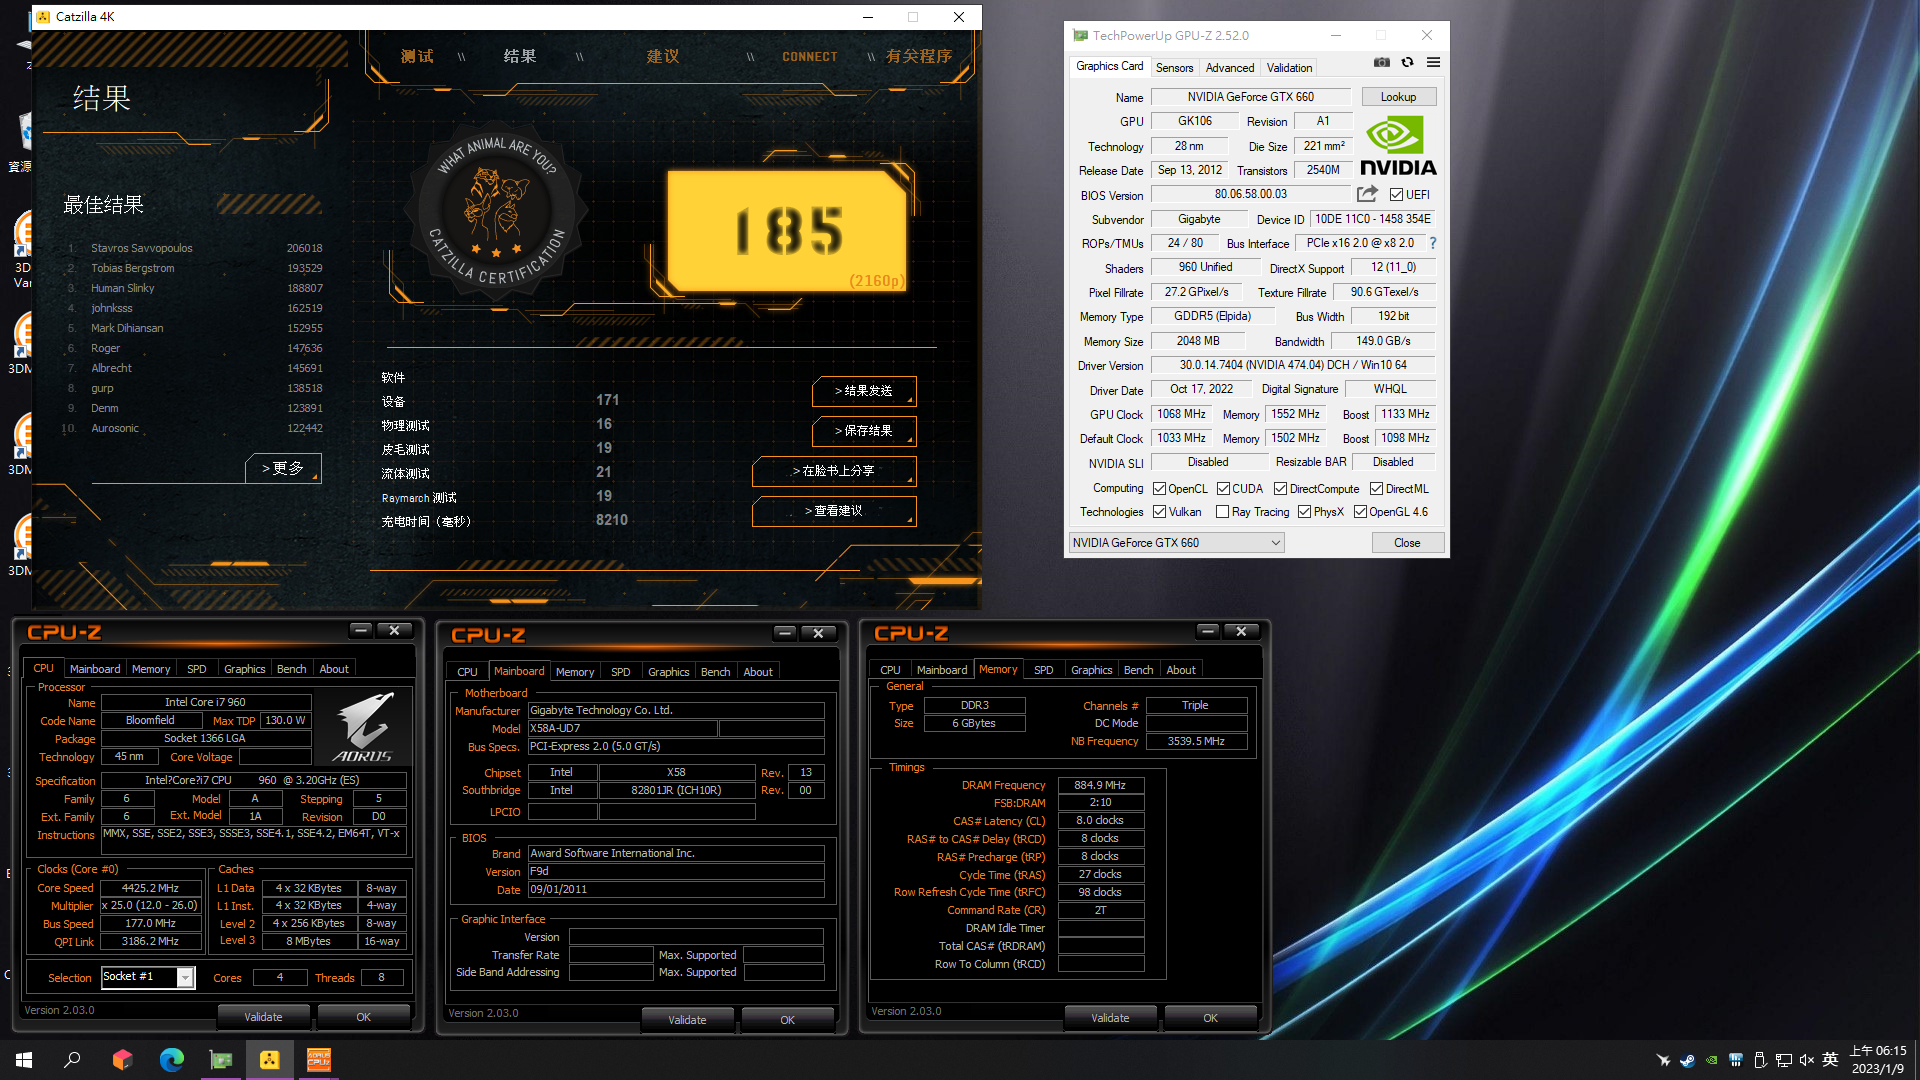Toggle the DirectML checkbox
The height and width of the screenshot is (1080, 1920).
tap(1376, 489)
